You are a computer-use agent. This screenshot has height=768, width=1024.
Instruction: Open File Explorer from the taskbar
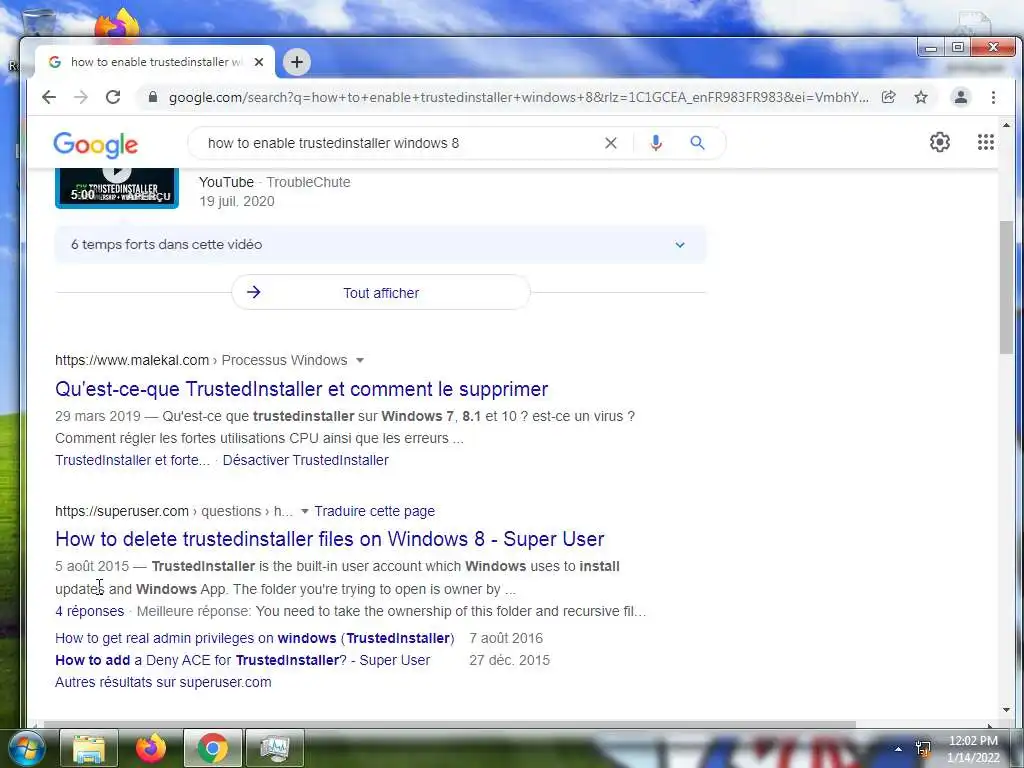click(89, 748)
